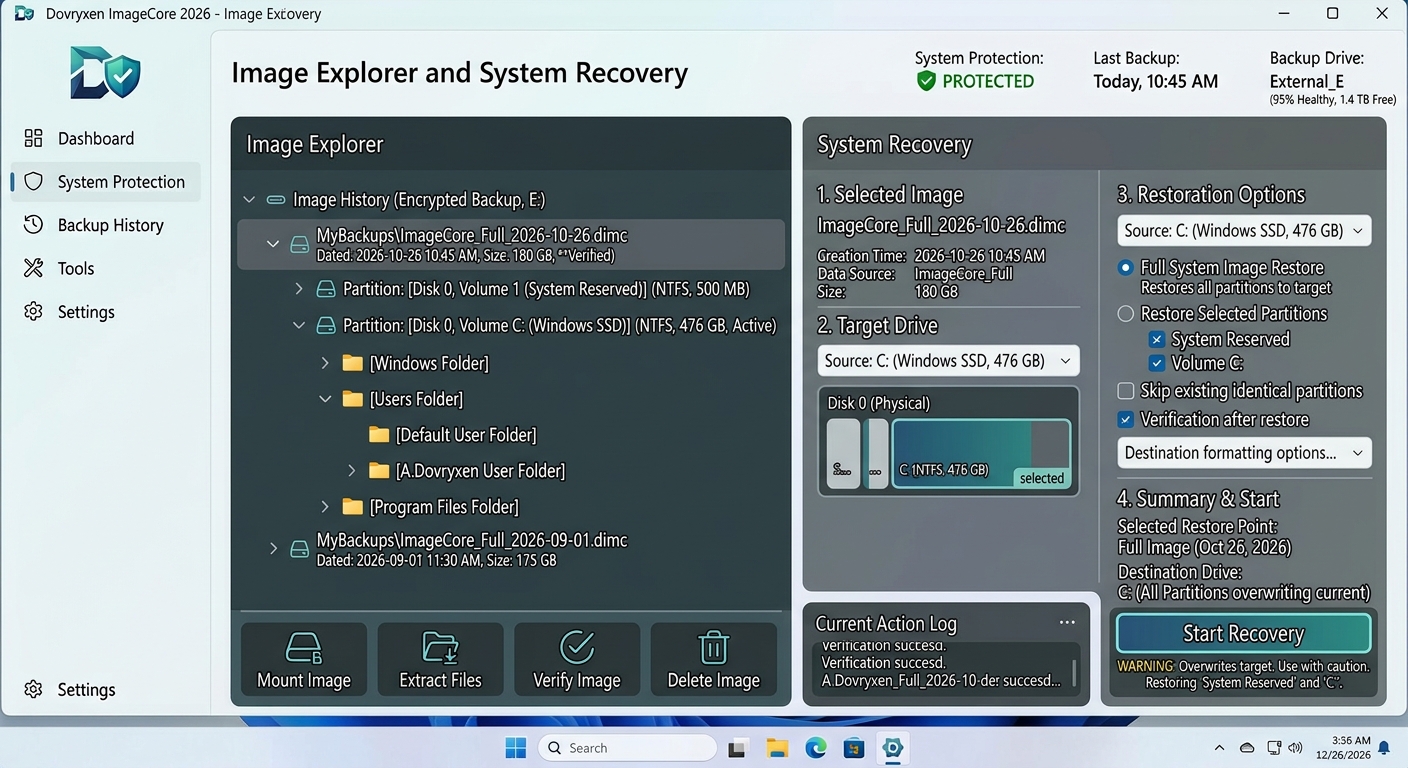Expand the Program Files Folder node
Screen dimensions: 1408x768
point(325,506)
